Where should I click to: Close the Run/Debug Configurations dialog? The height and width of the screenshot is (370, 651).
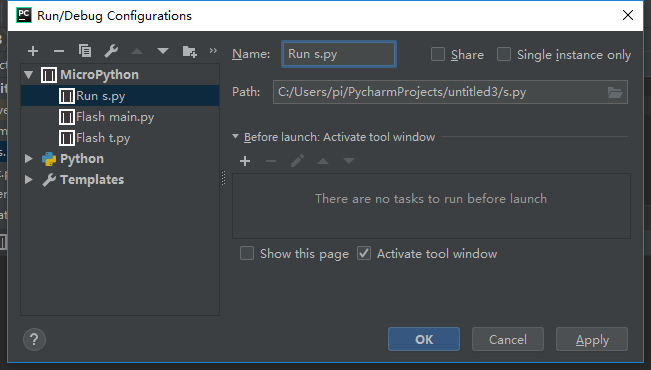(x=628, y=15)
